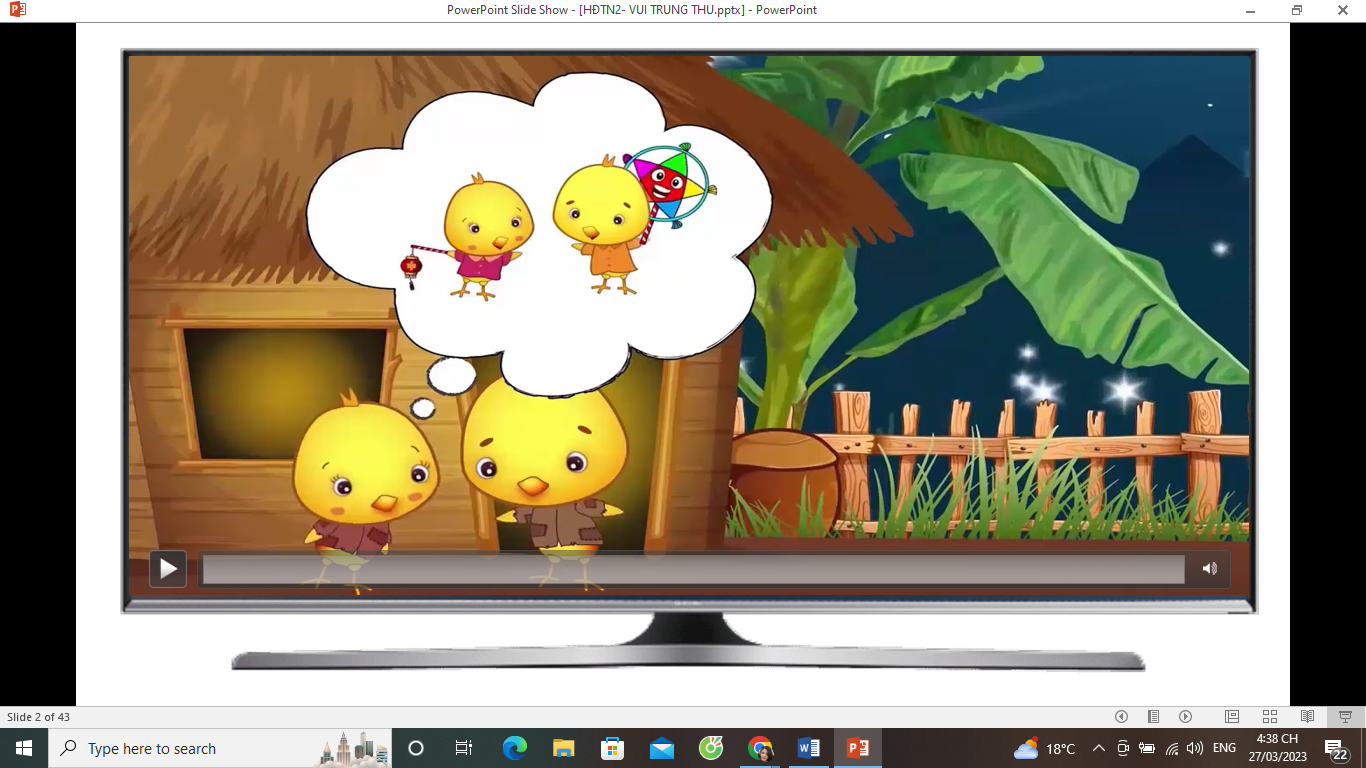Open Word from the taskbar
The height and width of the screenshot is (768, 1366).
pyautogui.click(x=809, y=748)
